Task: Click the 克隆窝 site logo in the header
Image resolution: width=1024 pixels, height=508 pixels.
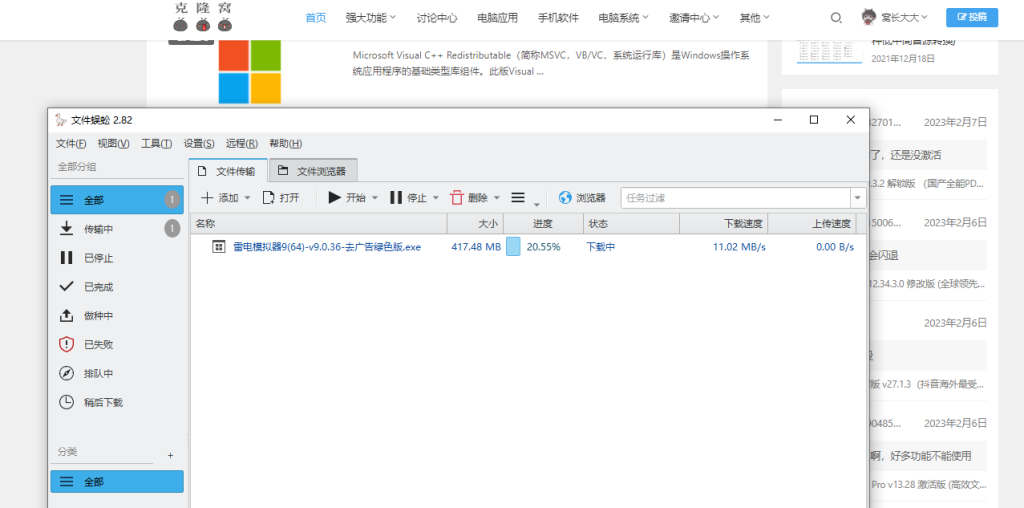Action: pos(203,17)
